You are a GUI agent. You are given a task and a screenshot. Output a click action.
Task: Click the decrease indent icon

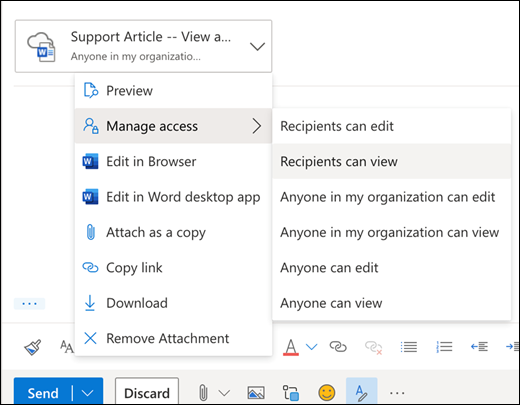479,347
